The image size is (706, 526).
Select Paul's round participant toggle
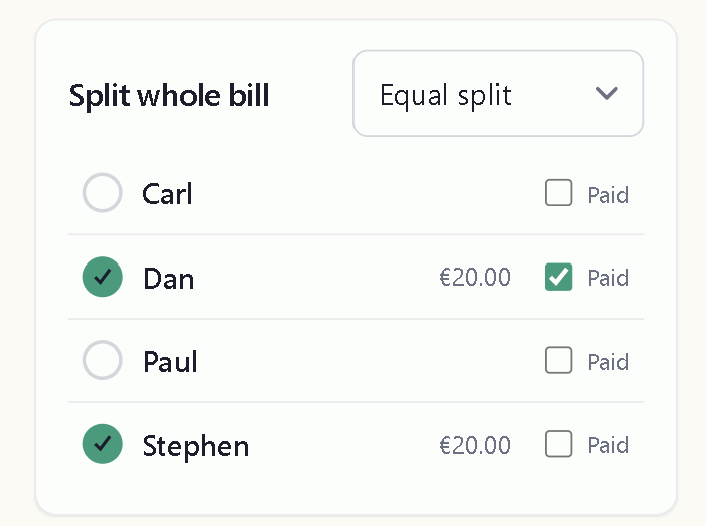pyautogui.click(x=103, y=360)
